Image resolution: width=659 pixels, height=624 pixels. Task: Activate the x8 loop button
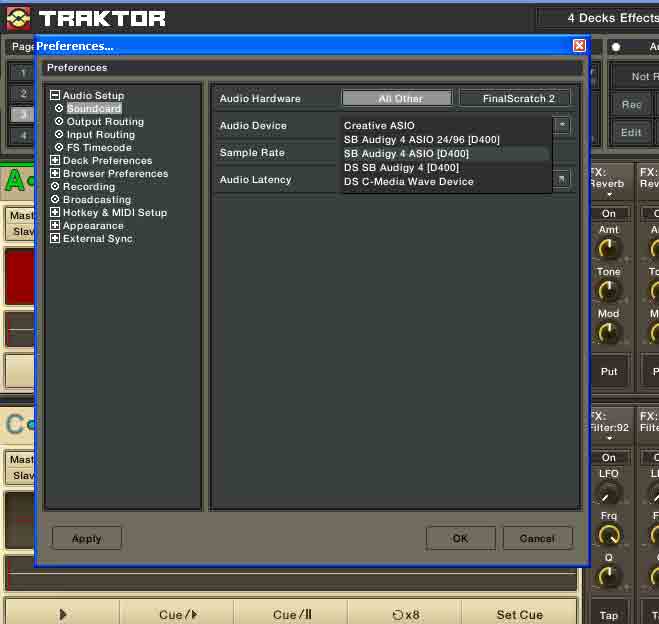[x=405, y=614]
